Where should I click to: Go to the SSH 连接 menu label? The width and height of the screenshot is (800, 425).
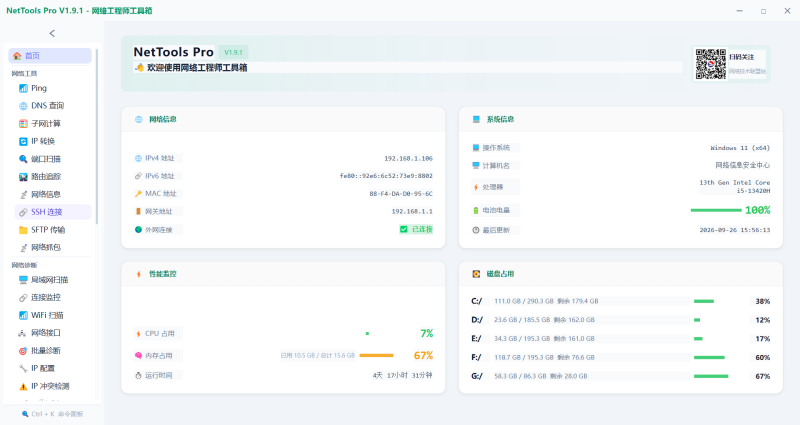pos(46,212)
